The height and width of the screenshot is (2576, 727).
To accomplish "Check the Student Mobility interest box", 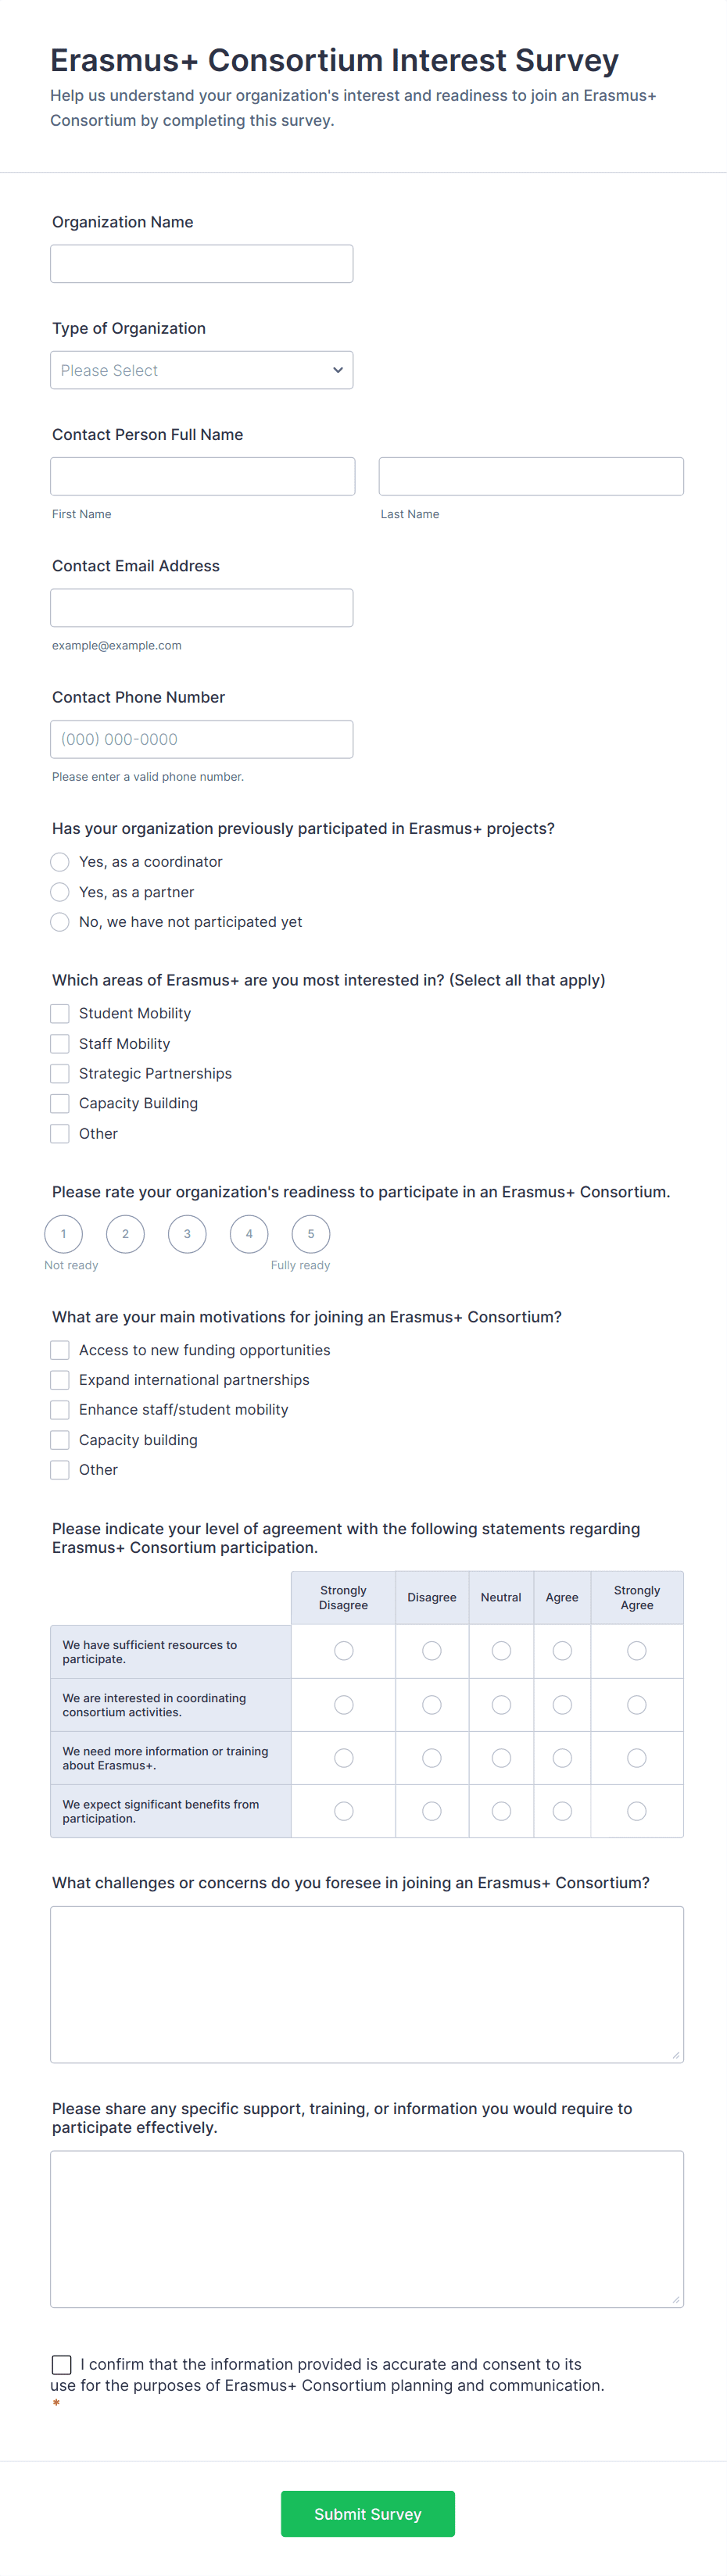I will [59, 1013].
